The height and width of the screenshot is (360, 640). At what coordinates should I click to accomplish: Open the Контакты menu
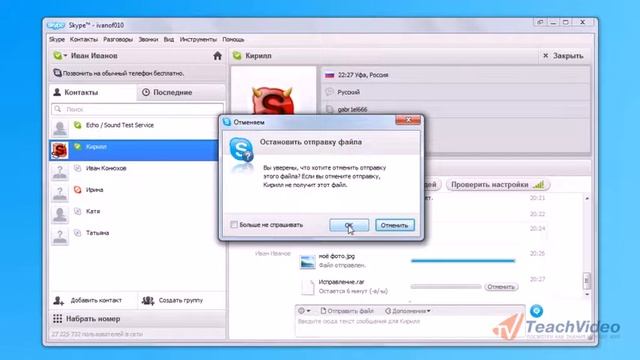(84, 40)
